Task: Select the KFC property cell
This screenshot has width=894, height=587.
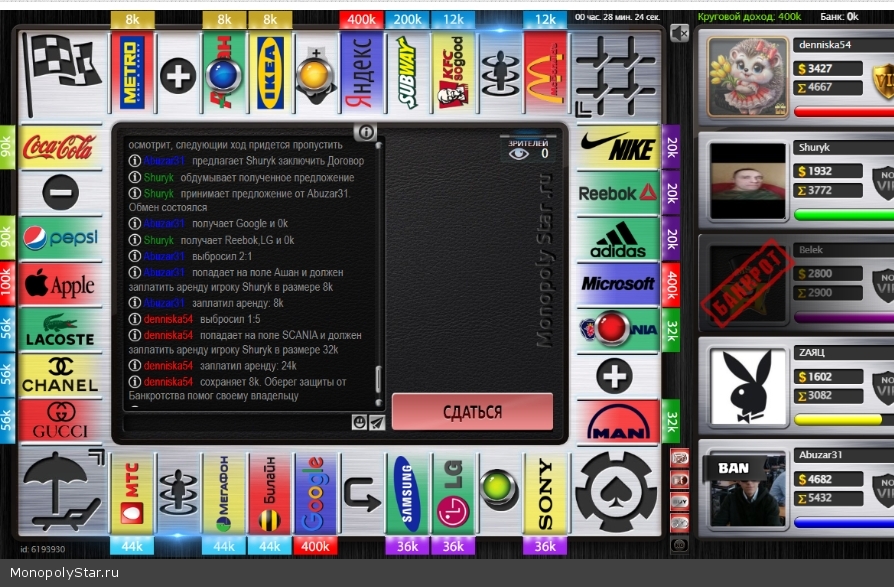Action: click(453, 72)
